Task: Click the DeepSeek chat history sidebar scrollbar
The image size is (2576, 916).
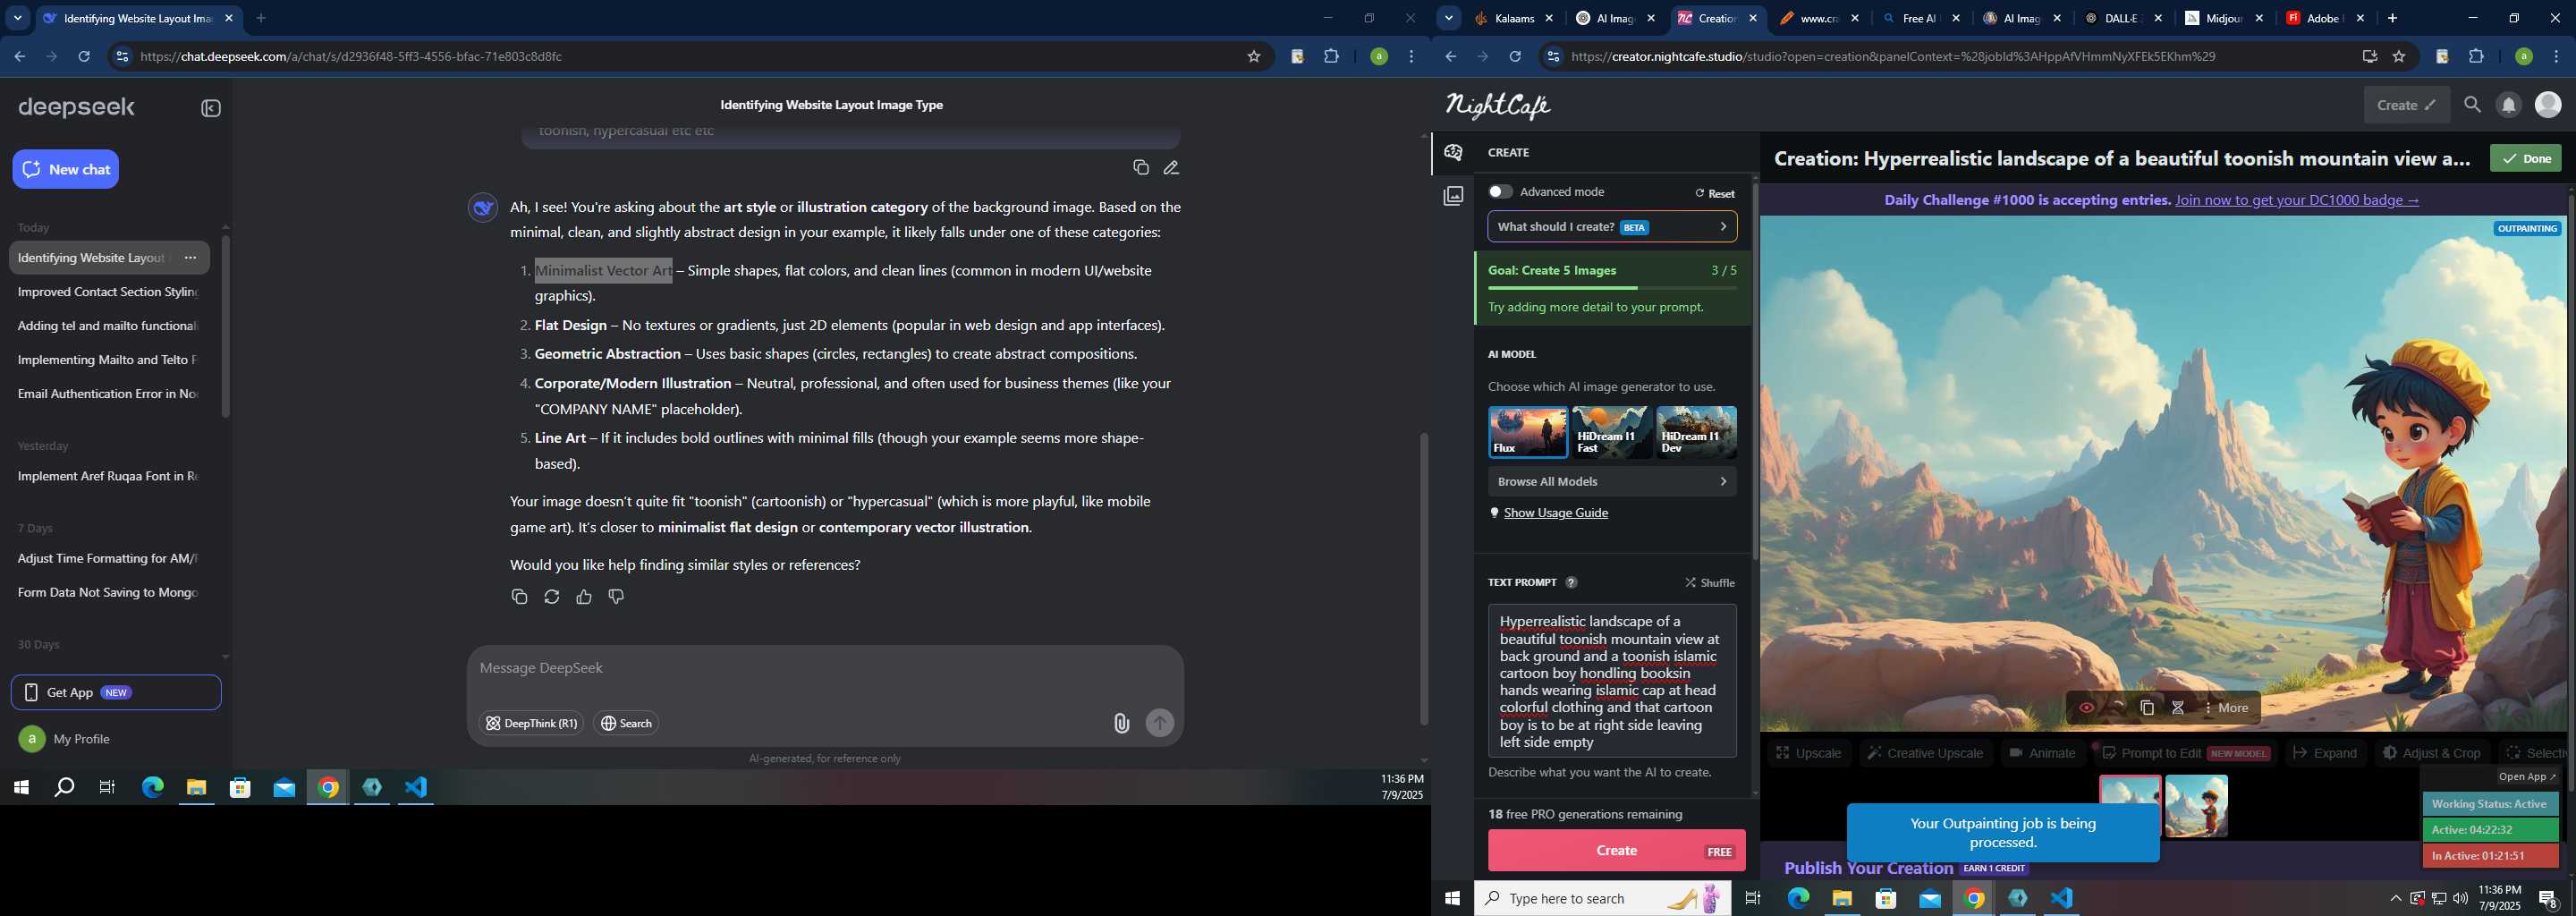Action: click(225, 327)
